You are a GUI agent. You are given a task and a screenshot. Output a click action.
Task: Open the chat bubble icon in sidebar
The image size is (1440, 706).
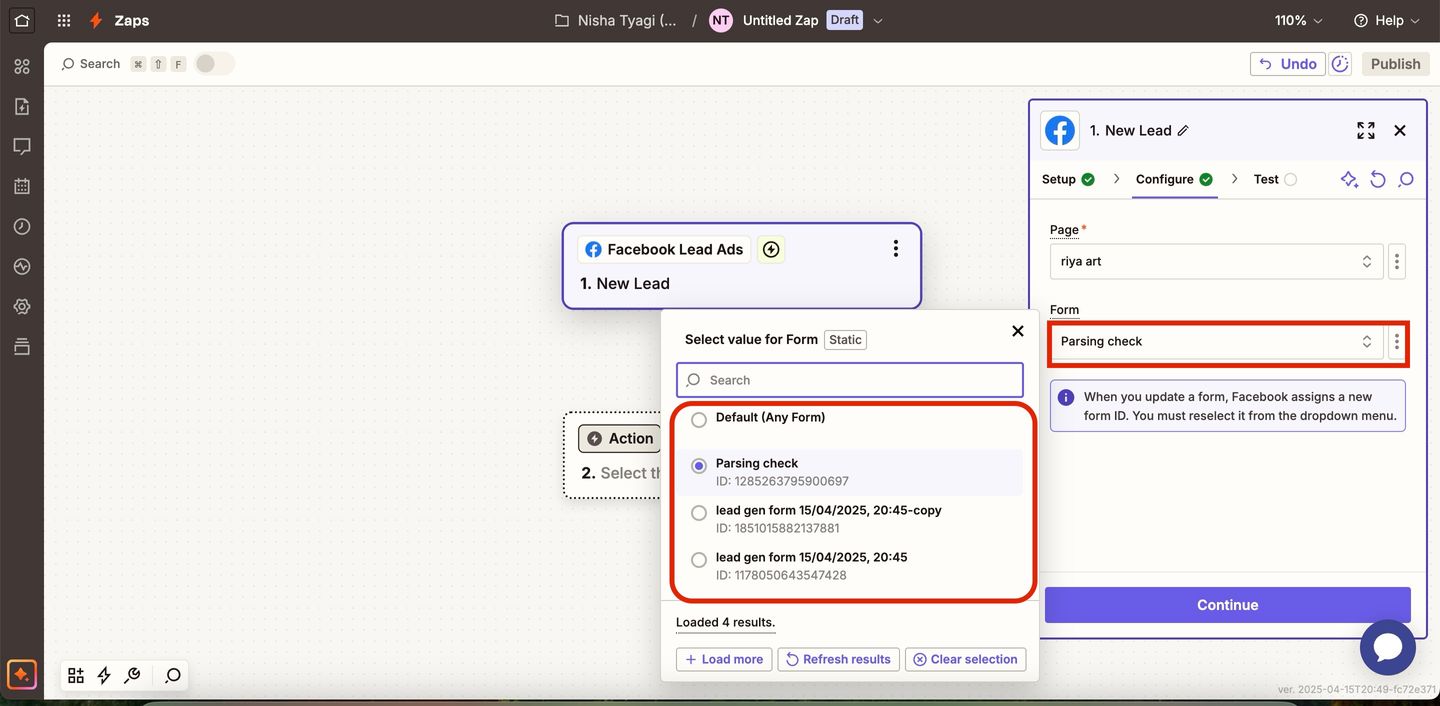click(22, 146)
